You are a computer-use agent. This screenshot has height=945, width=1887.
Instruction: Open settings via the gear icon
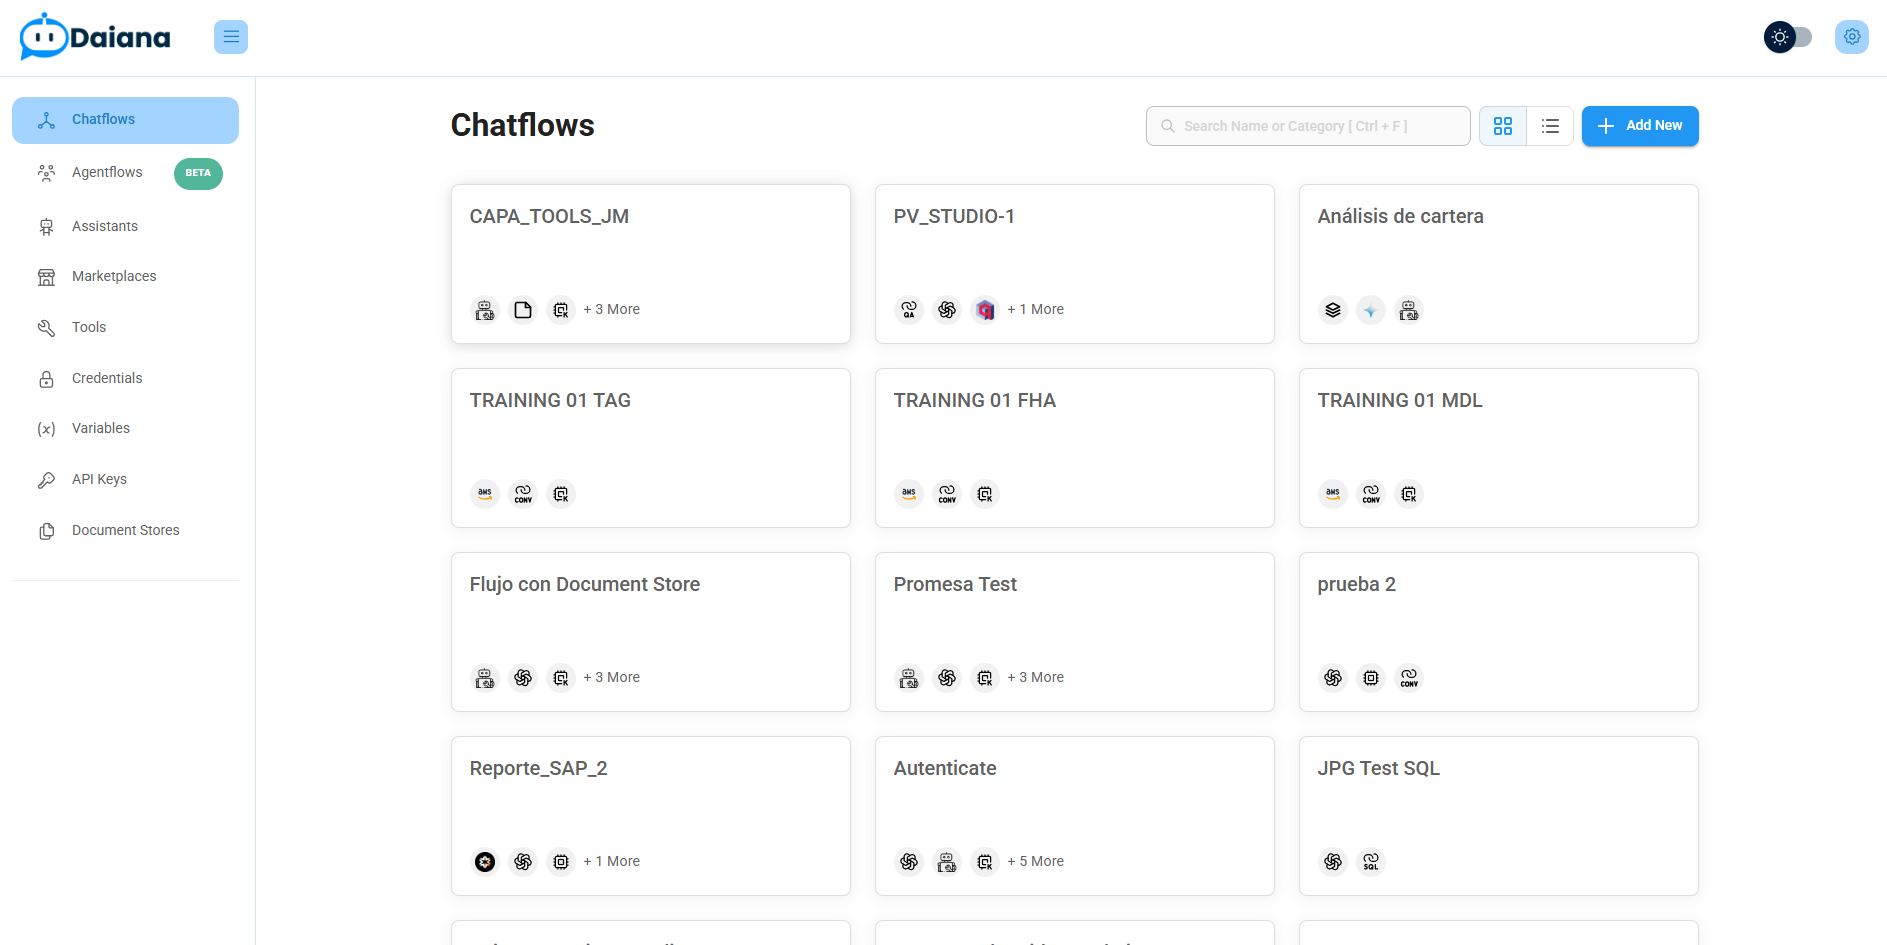pyautogui.click(x=1851, y=37)
